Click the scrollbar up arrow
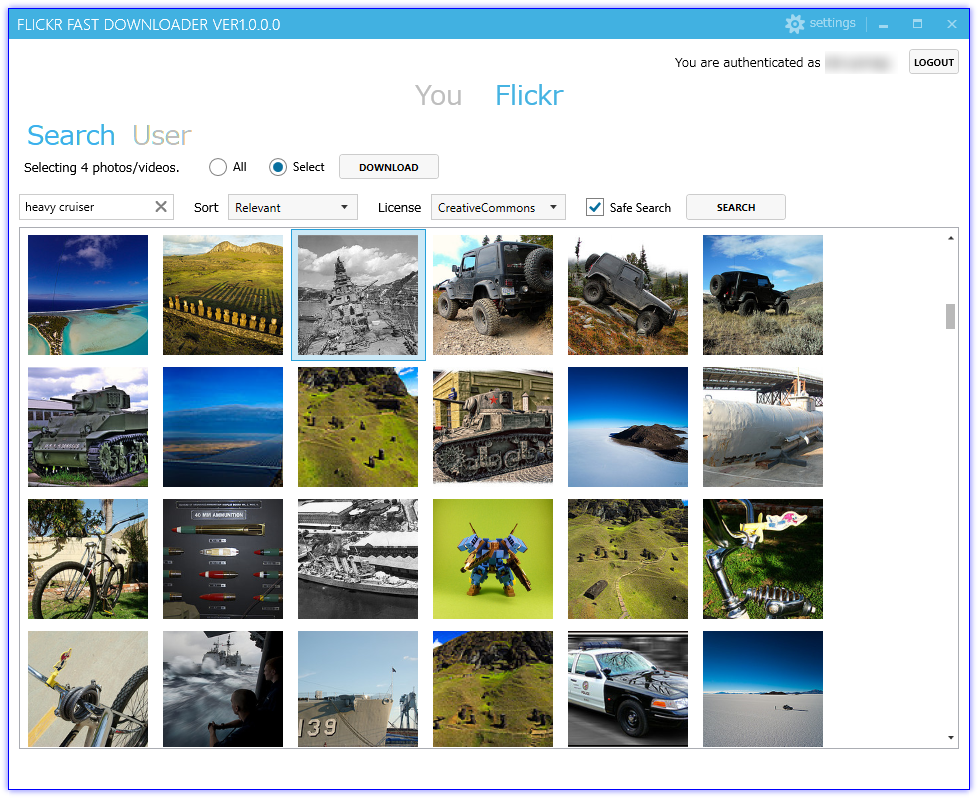 coord(951,238)
